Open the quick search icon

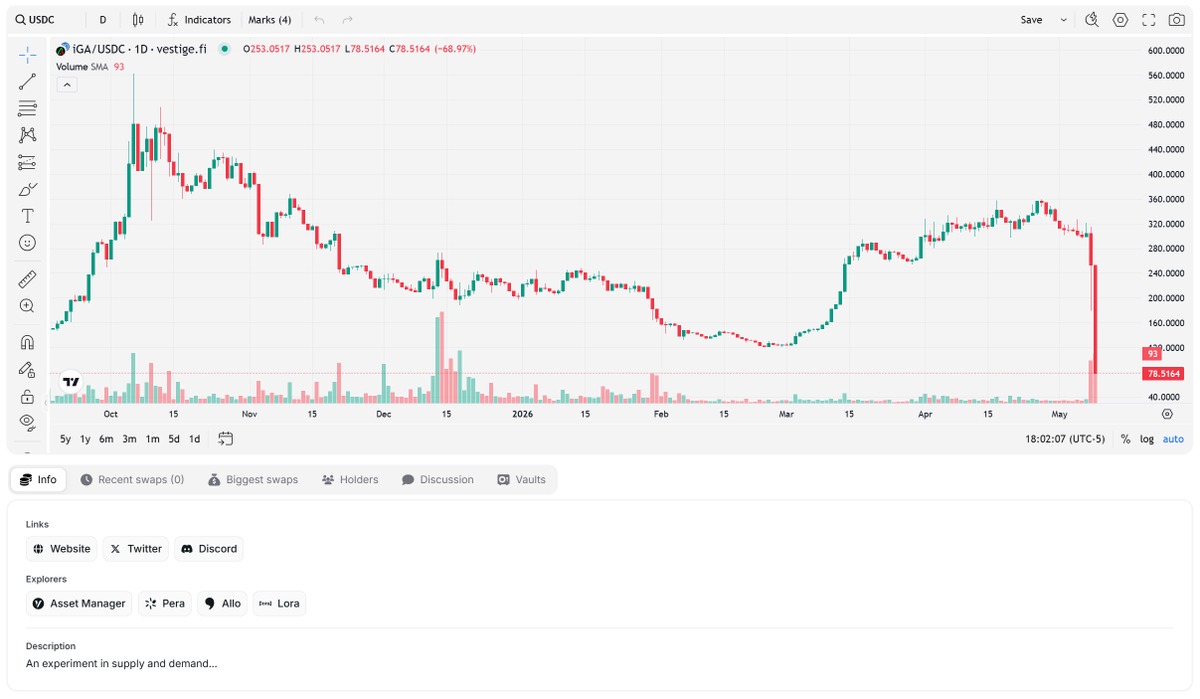coord(1092,19)
